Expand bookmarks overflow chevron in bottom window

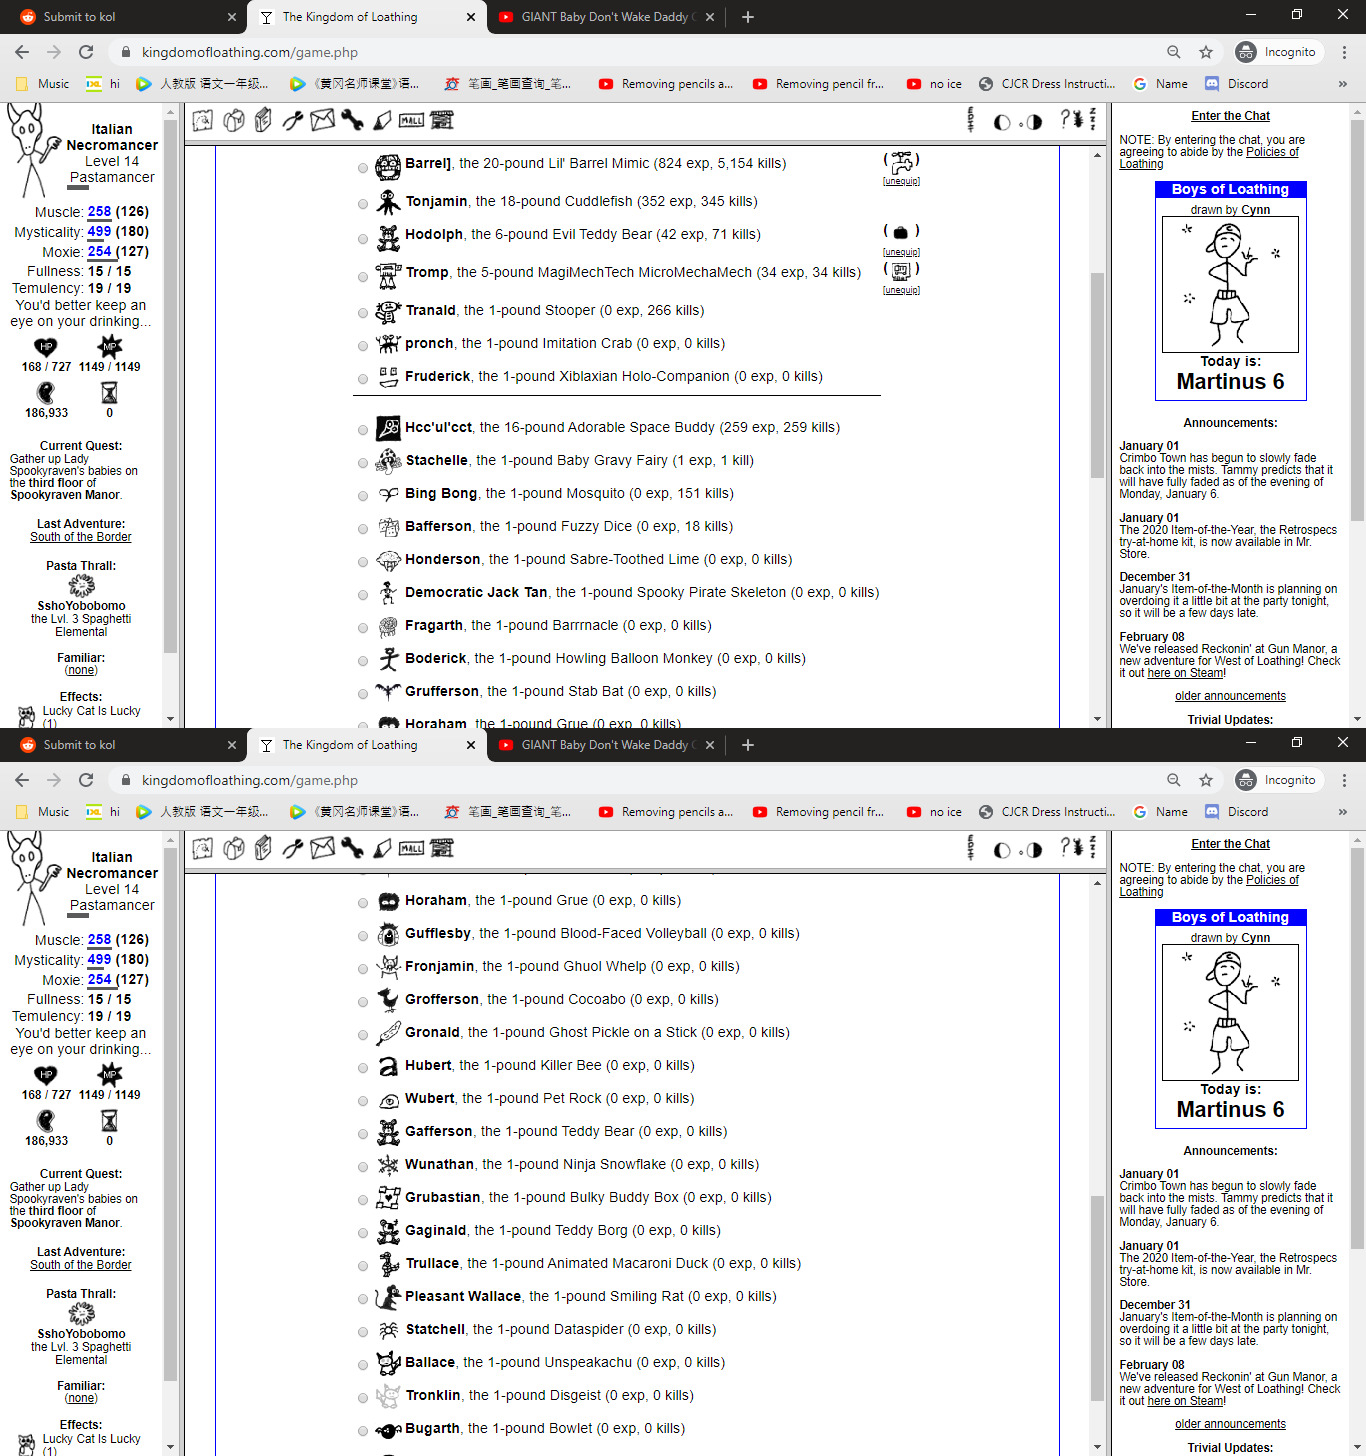1342,812
